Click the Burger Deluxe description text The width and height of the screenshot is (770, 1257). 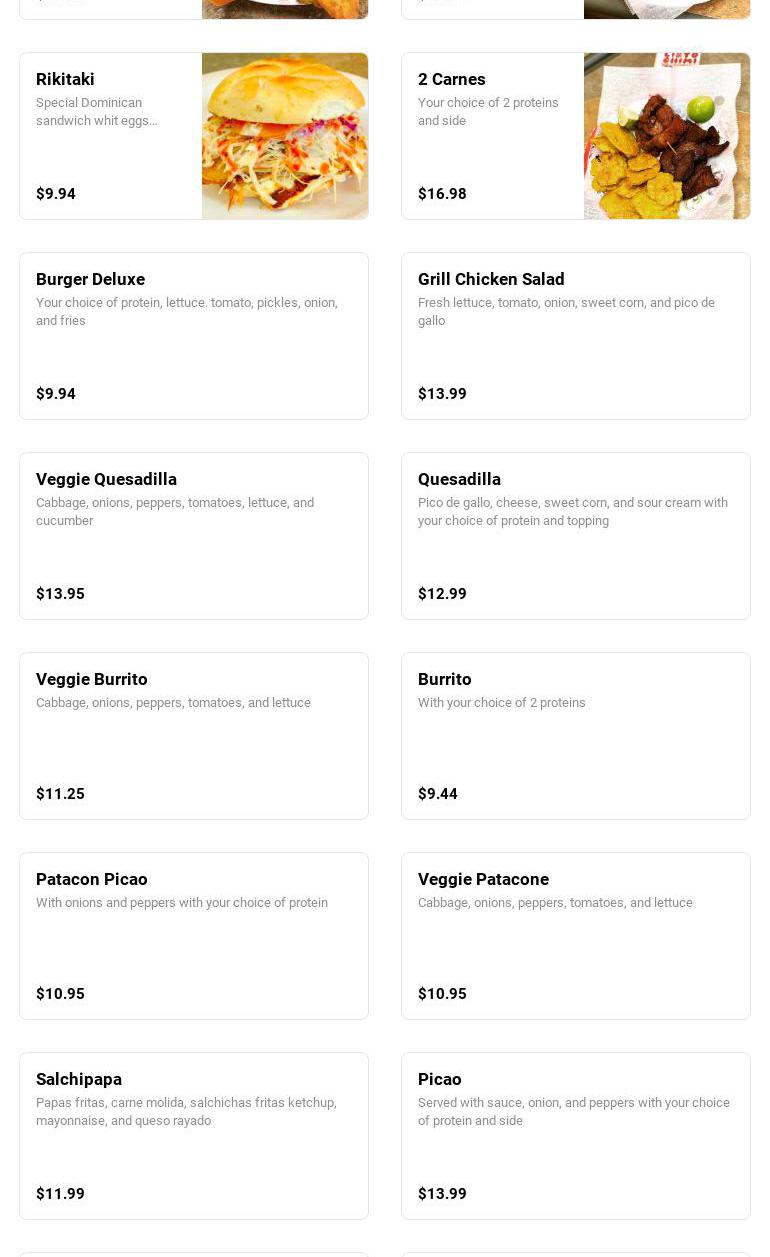click(x=187, y=311)
